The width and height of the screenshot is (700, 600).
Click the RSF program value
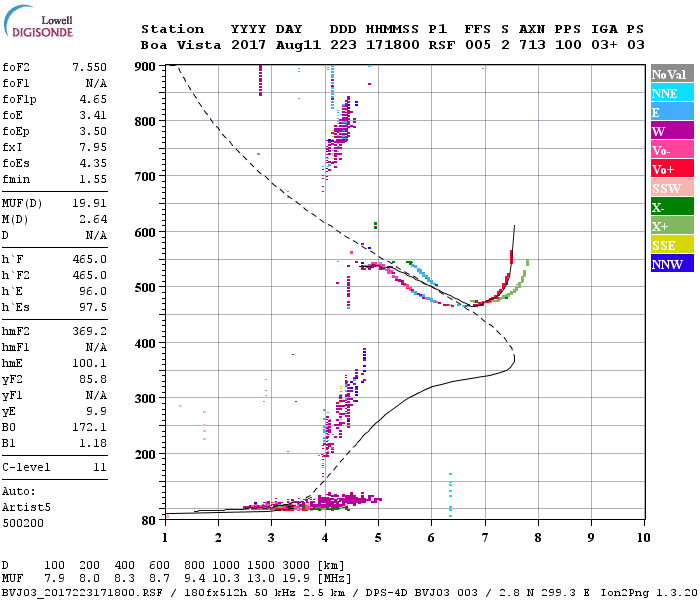tap(442, 45)
